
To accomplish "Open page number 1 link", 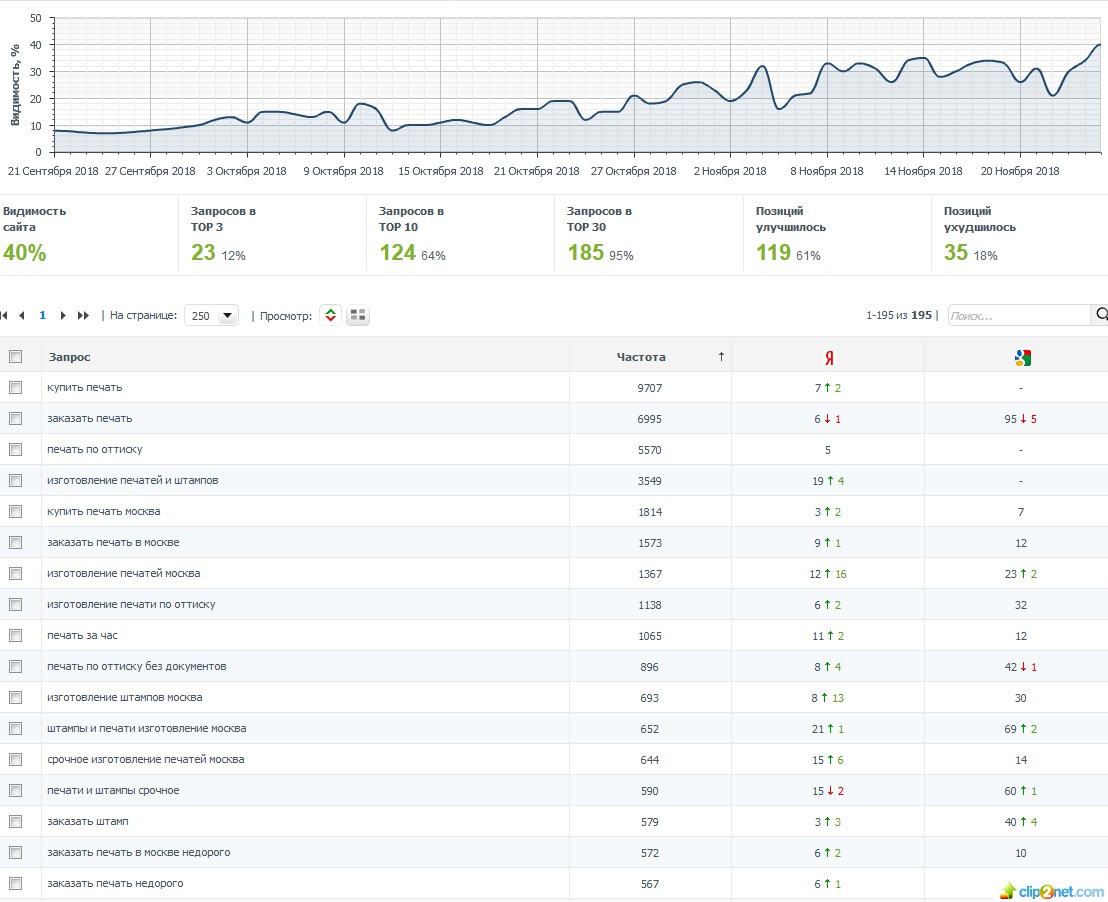I will [42, 315].
